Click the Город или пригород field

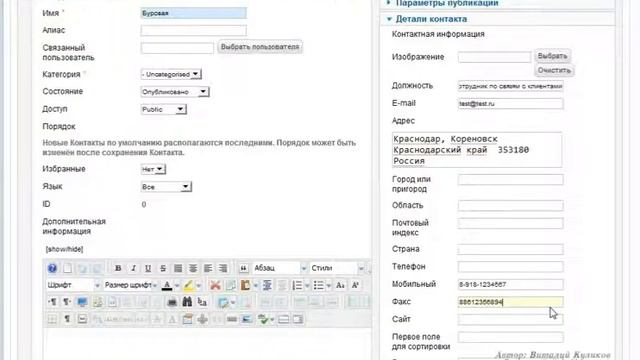pyautogui.click(x=510, y=180)
